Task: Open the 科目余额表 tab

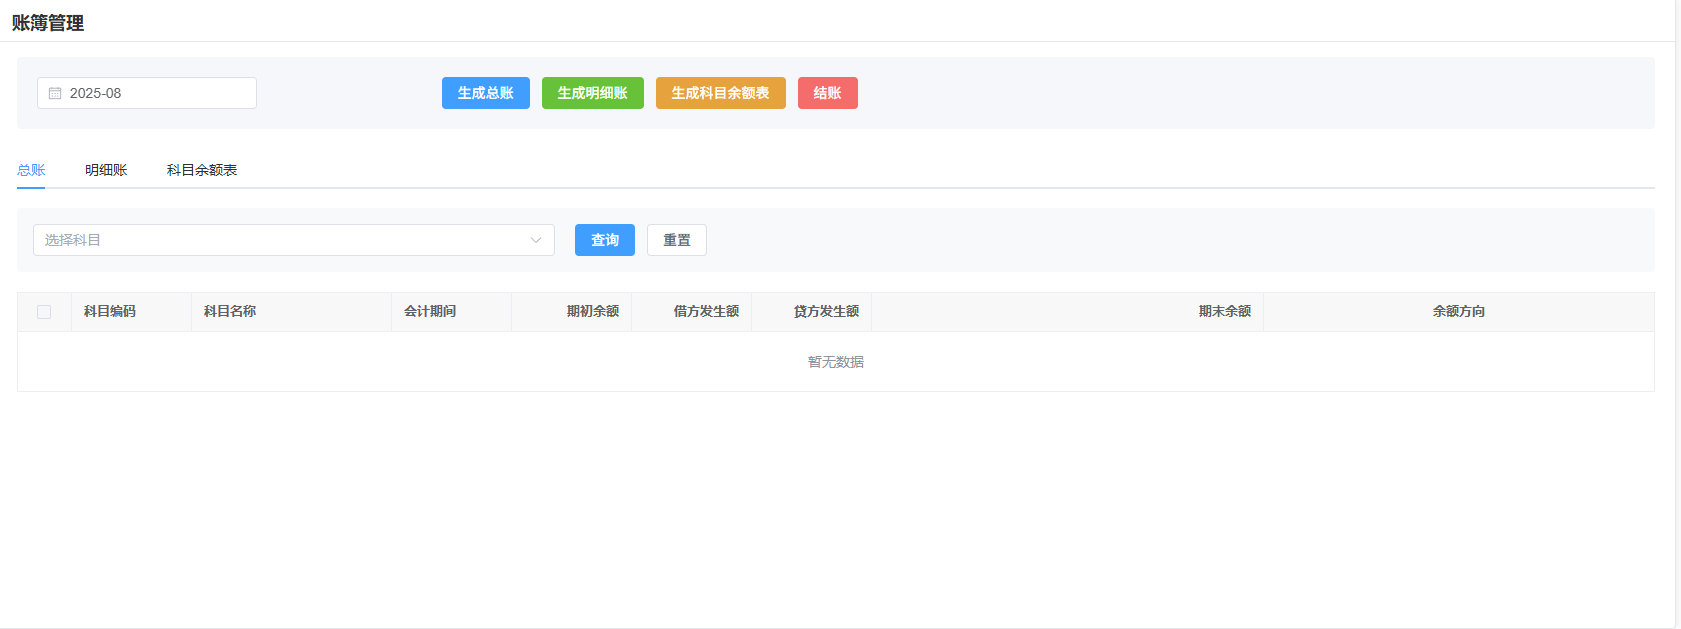Action: (x=202, y=170)
